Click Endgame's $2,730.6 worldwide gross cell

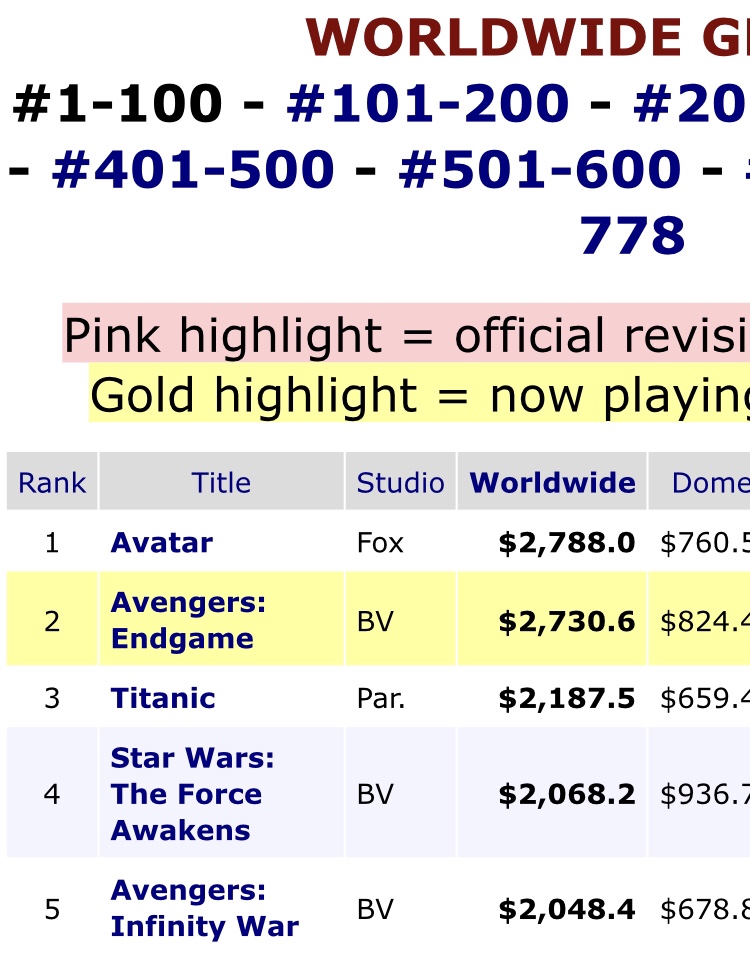567,621
